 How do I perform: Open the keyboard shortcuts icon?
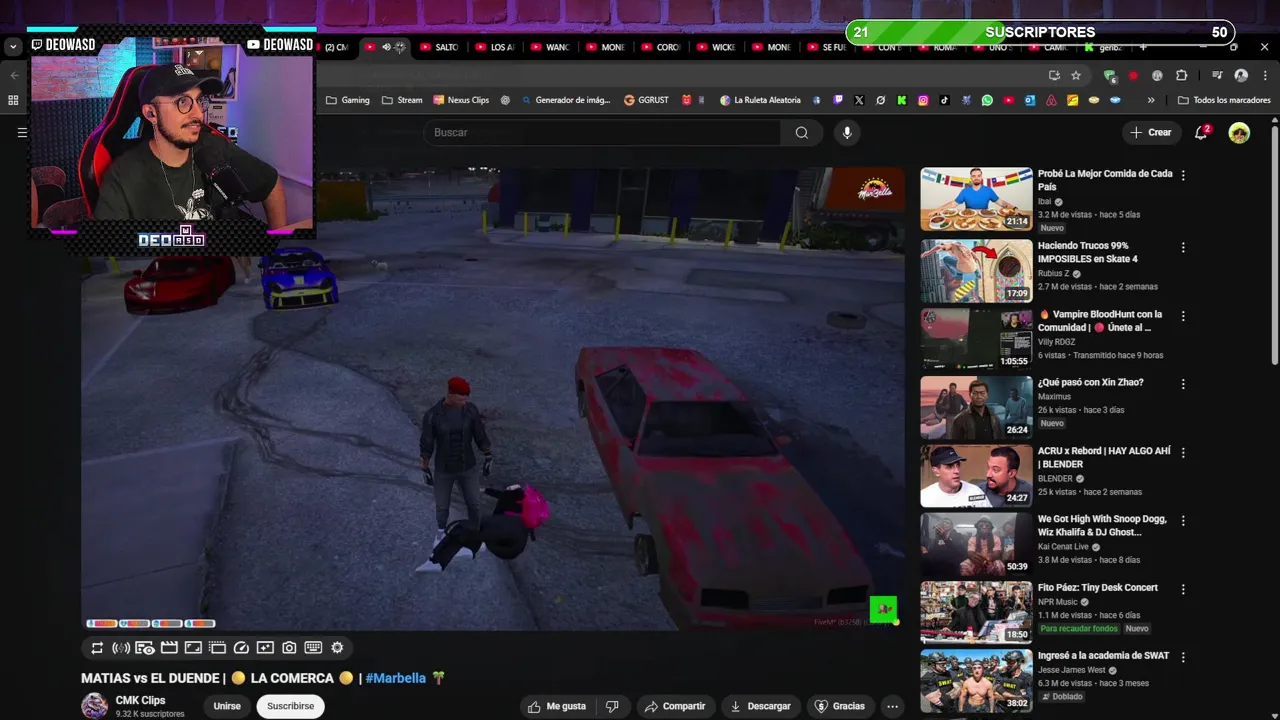click(x=313, y=648)
